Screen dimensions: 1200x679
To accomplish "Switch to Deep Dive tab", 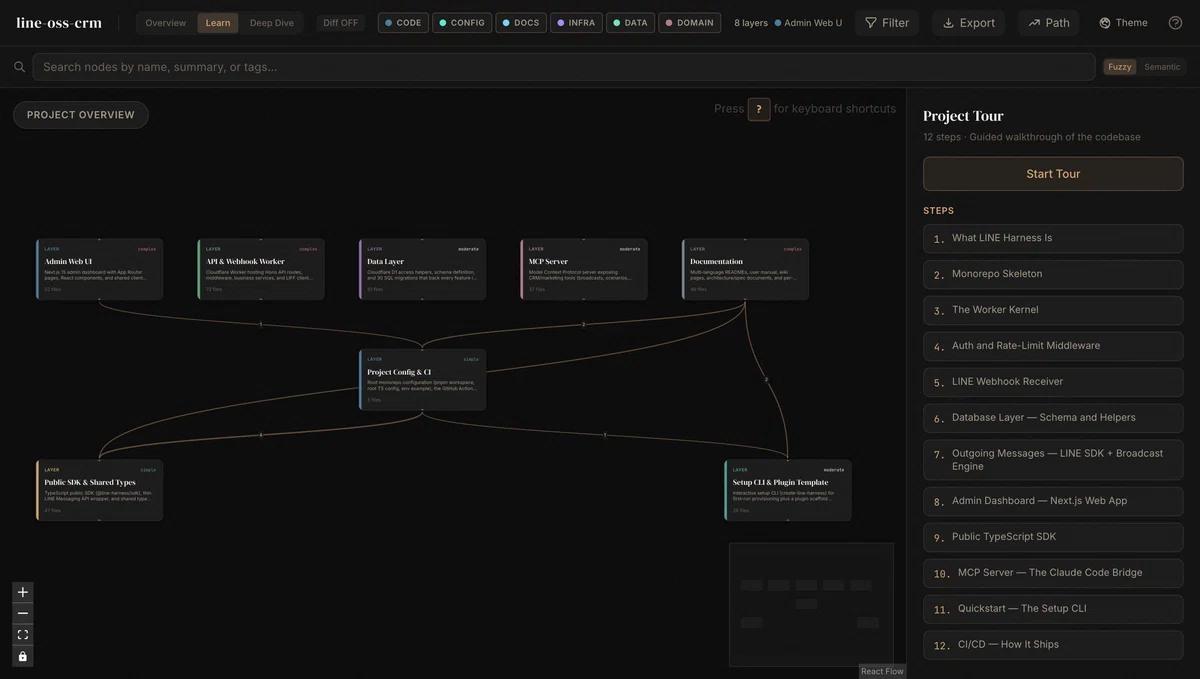I will [272, 23].
